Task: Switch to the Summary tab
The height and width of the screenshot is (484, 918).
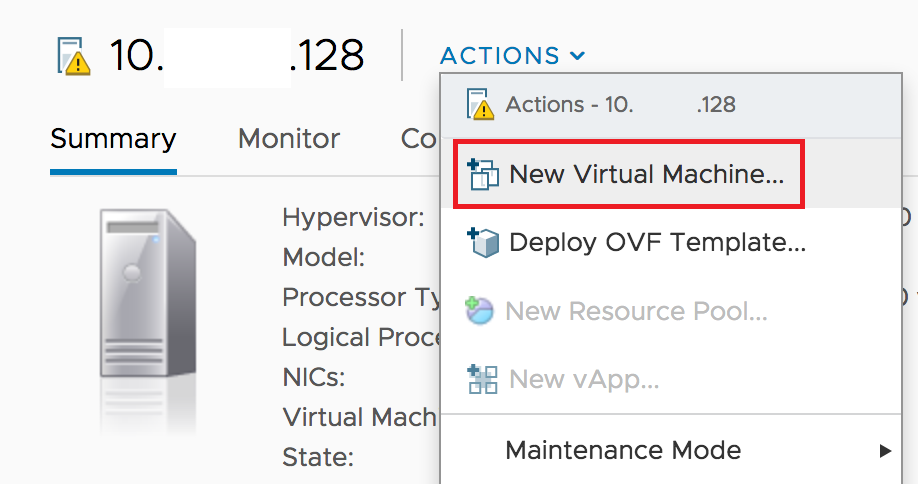Action: click(x=113, y=139)
